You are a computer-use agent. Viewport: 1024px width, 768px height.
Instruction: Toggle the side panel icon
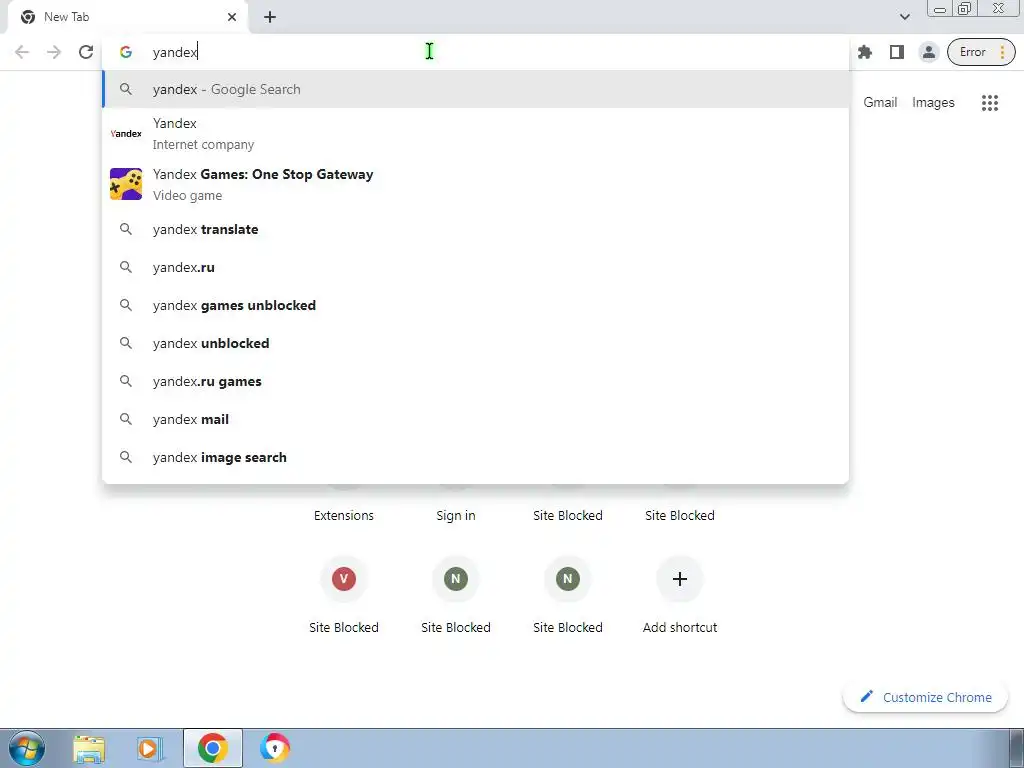point(897,52)
